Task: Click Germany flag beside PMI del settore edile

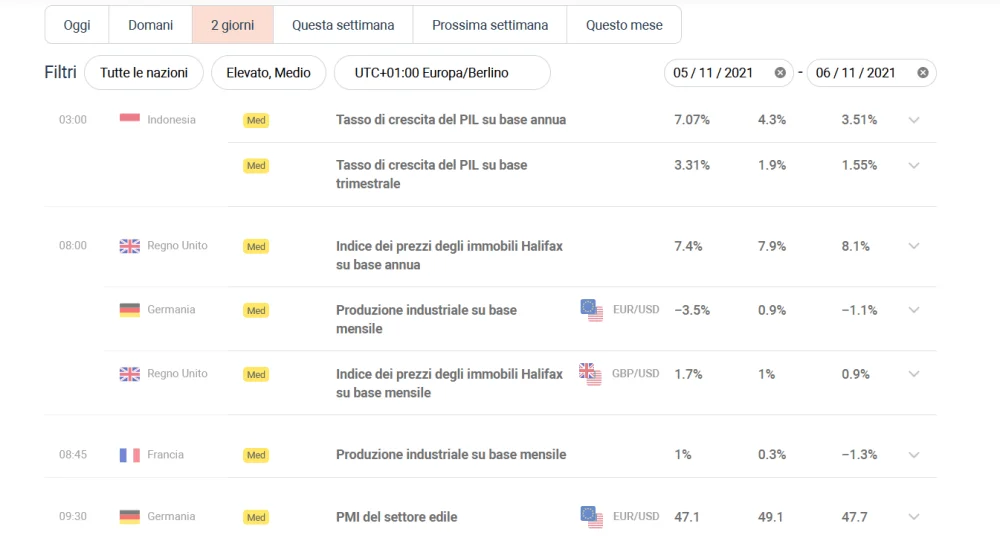Action: (129, 516)
